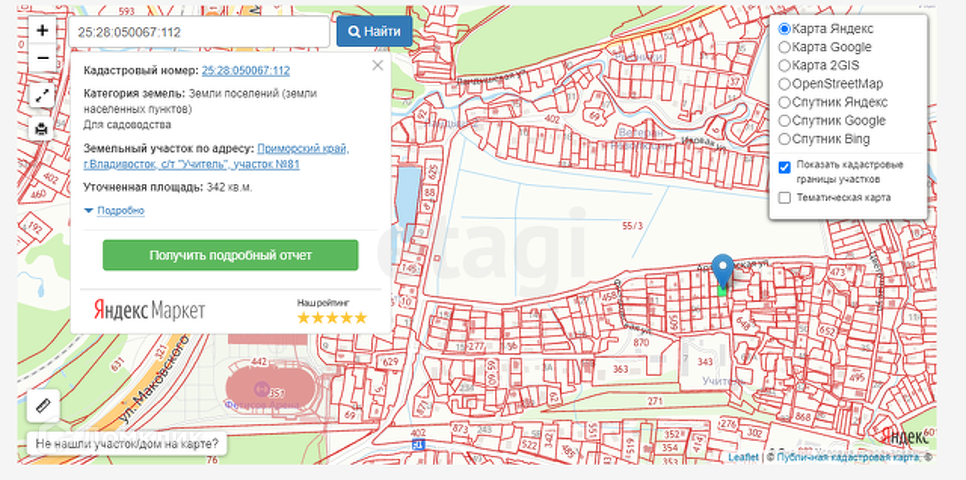
Task: Activate the ruler measurement tool
Action: 43,406
